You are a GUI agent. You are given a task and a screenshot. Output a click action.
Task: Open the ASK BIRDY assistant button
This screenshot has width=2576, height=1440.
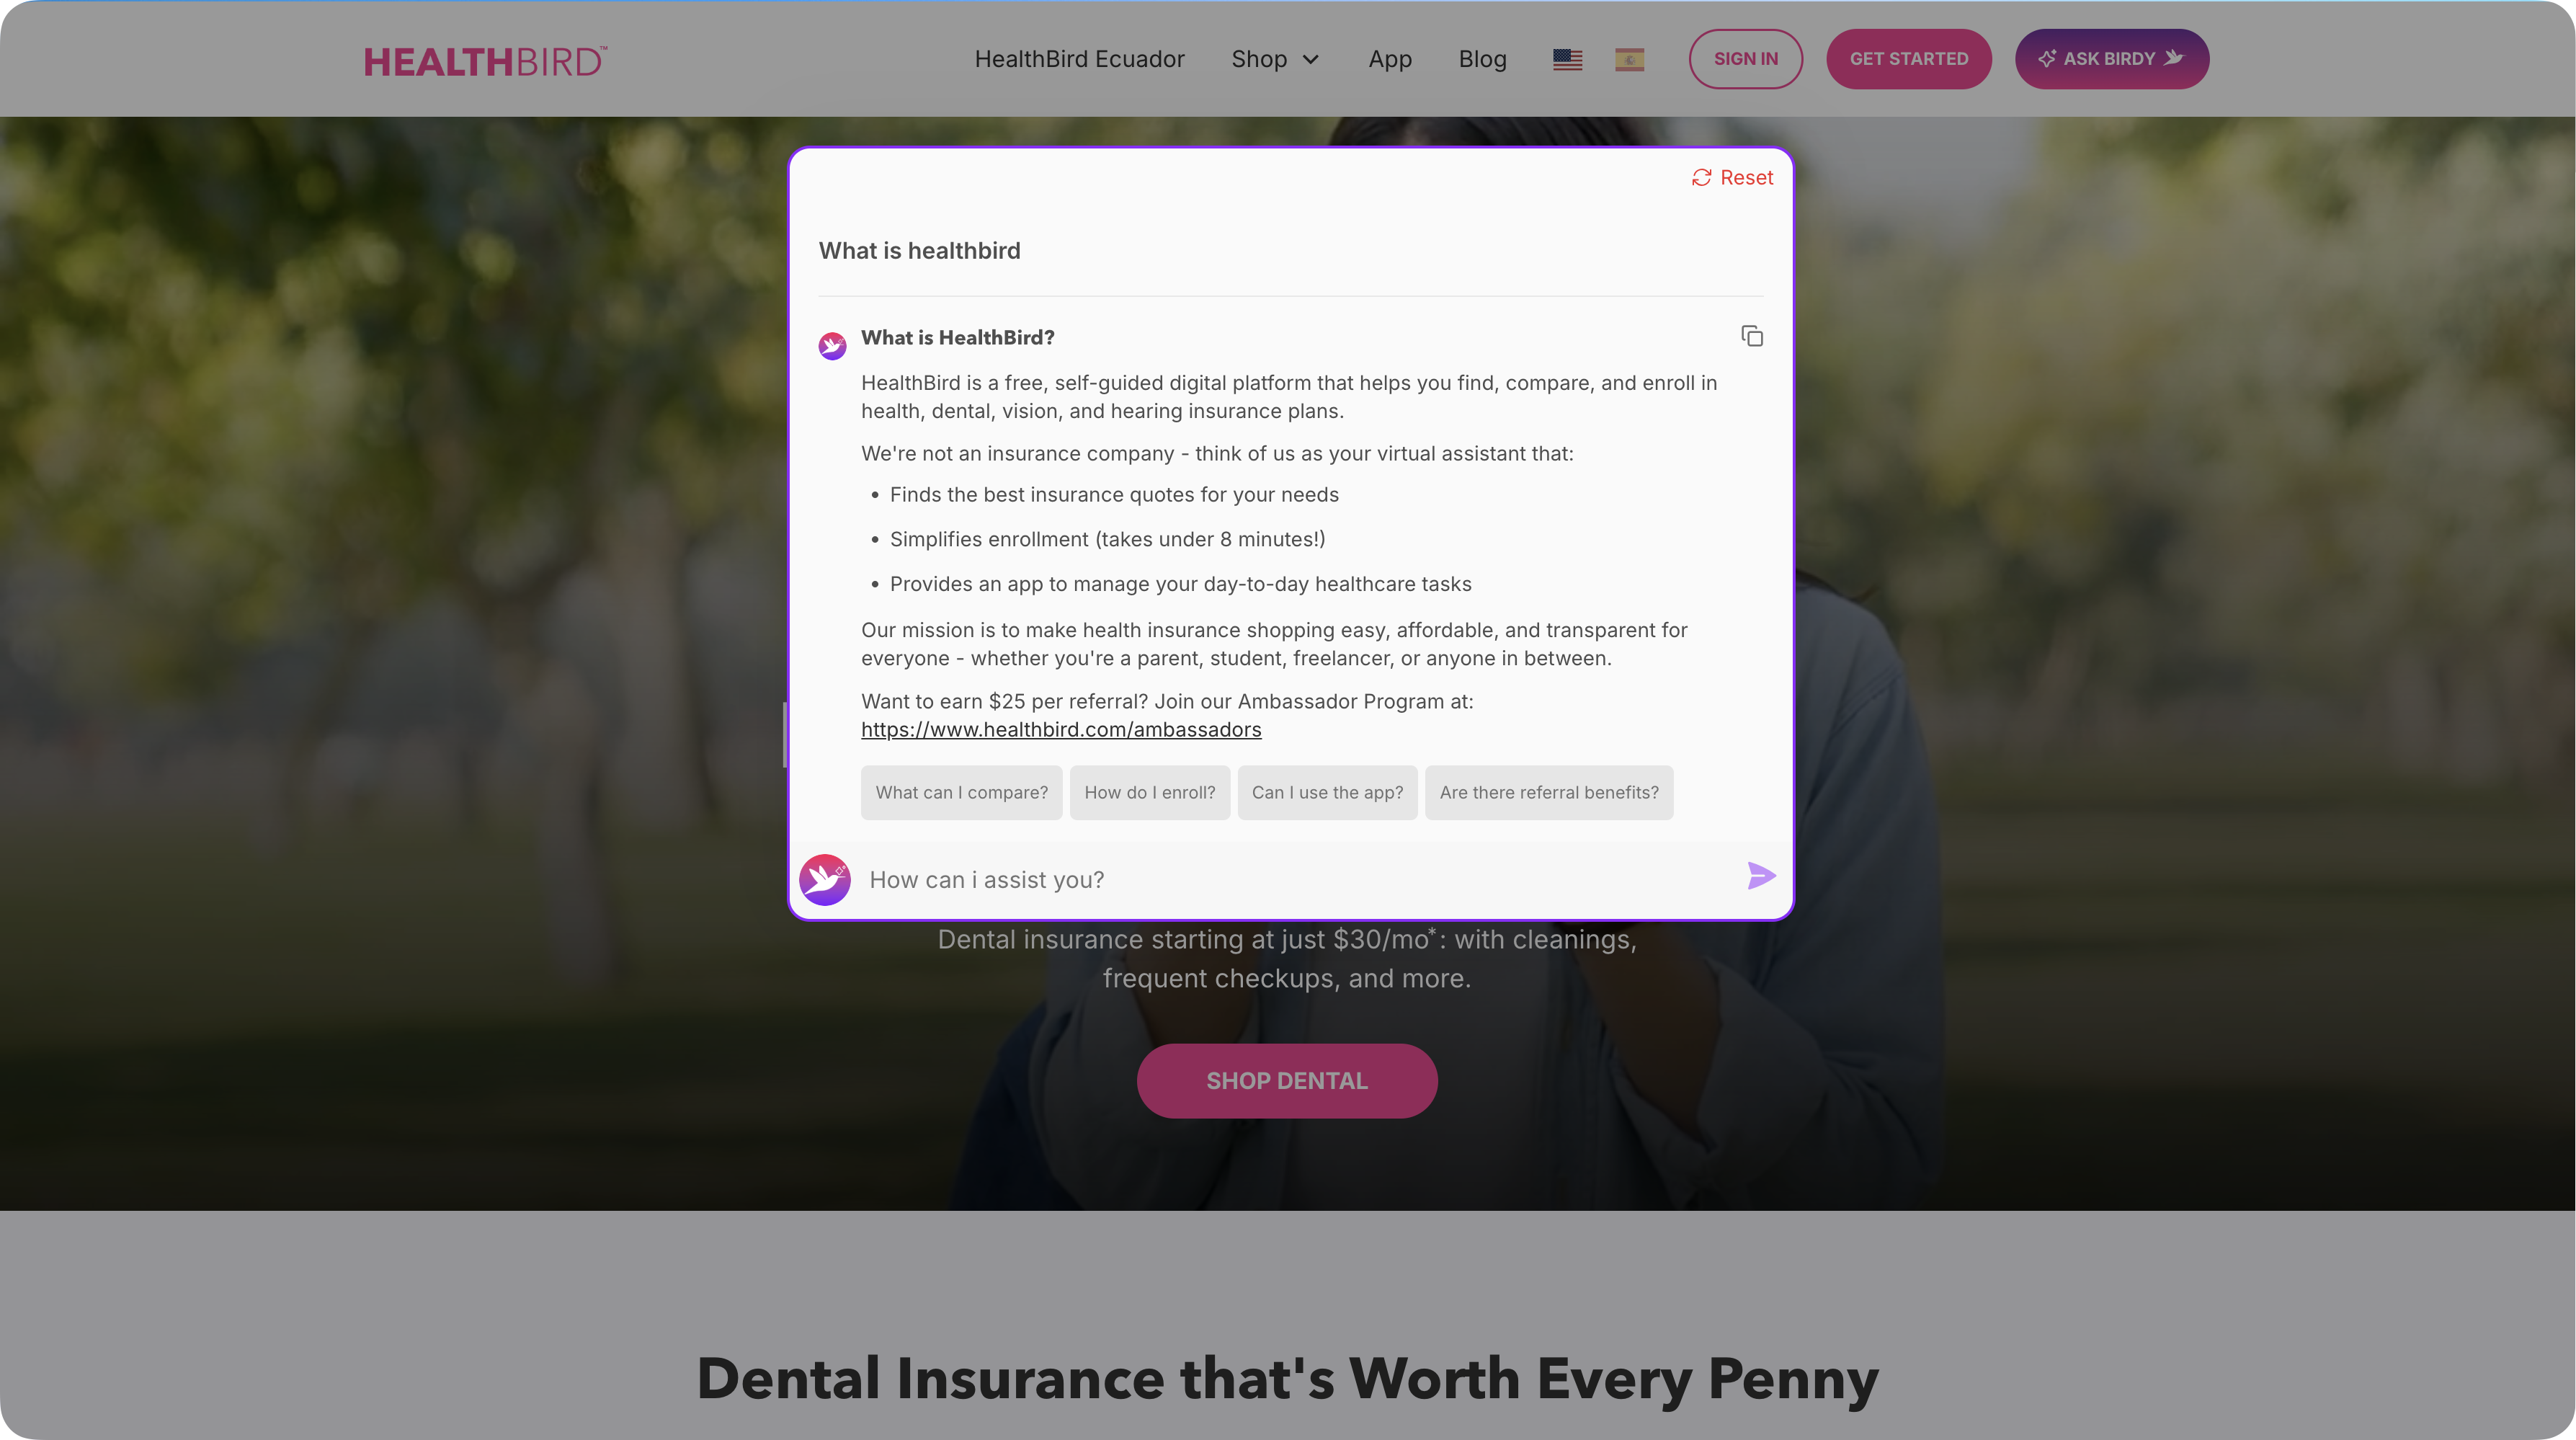click(2111, 59)
